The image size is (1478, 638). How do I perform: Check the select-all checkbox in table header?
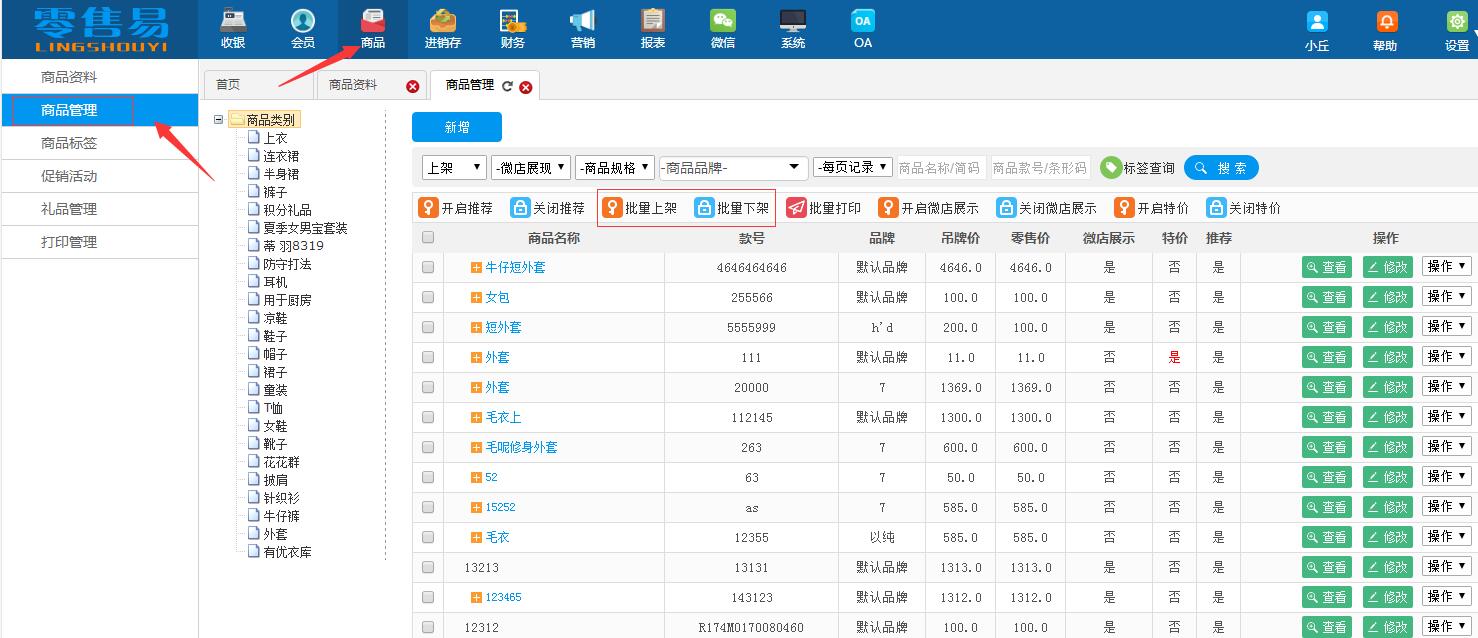427,237
